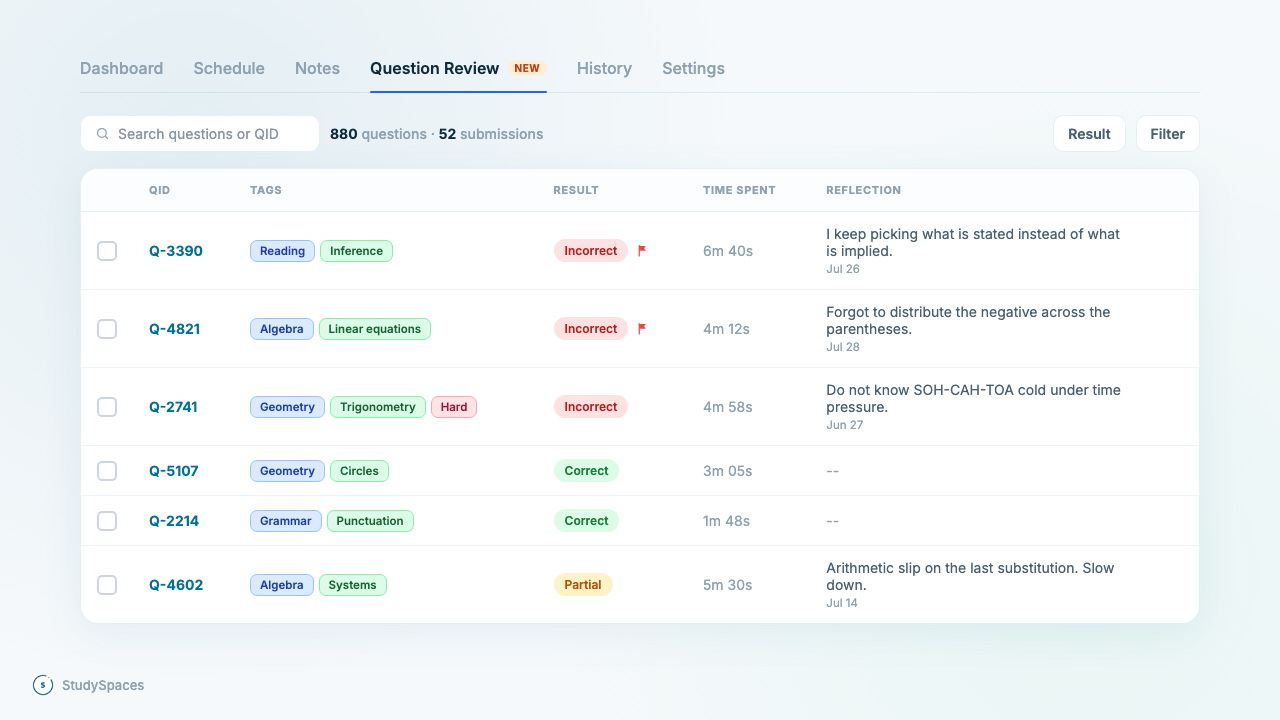Open question link Q-2214
This screenshot has width=1280, height=720.
[174, 521]
